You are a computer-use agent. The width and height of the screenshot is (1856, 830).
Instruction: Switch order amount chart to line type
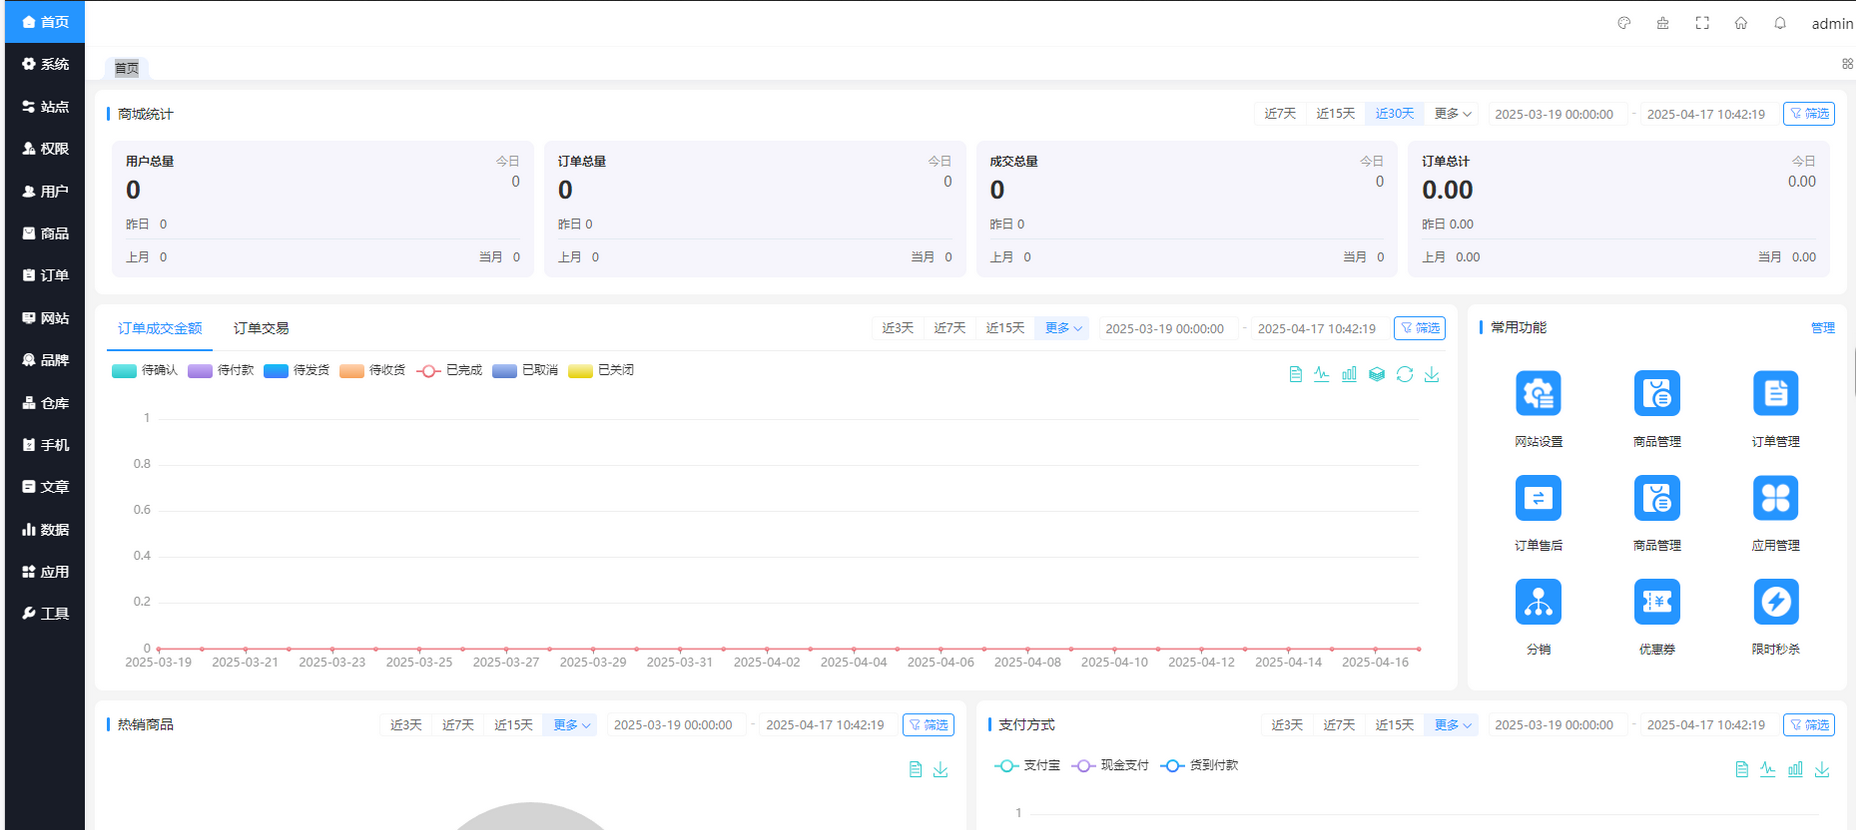(x=1322, y=374)
